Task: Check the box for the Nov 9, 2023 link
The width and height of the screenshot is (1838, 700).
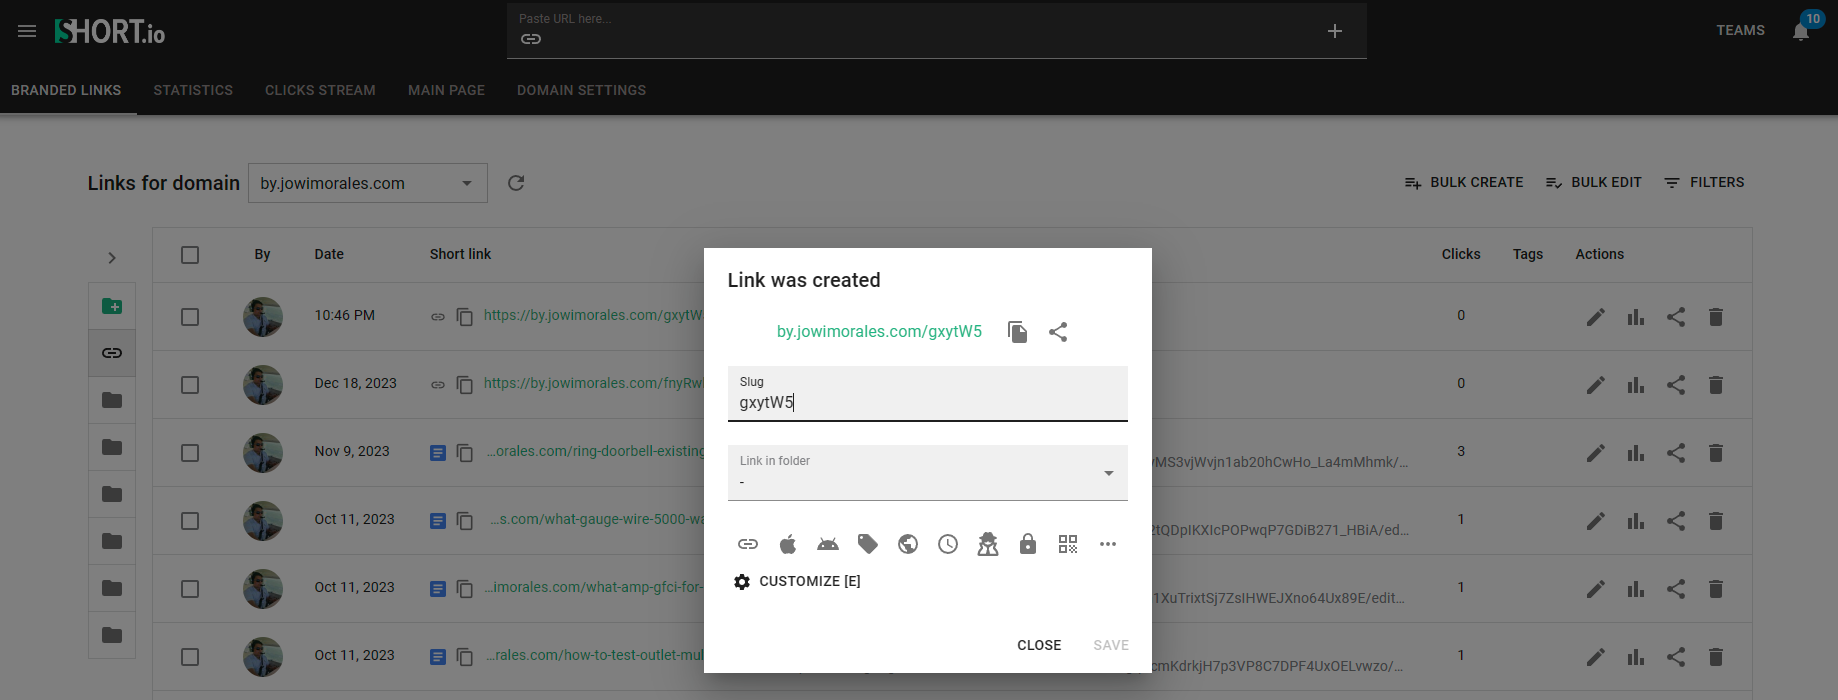Action: coord(190,453)
